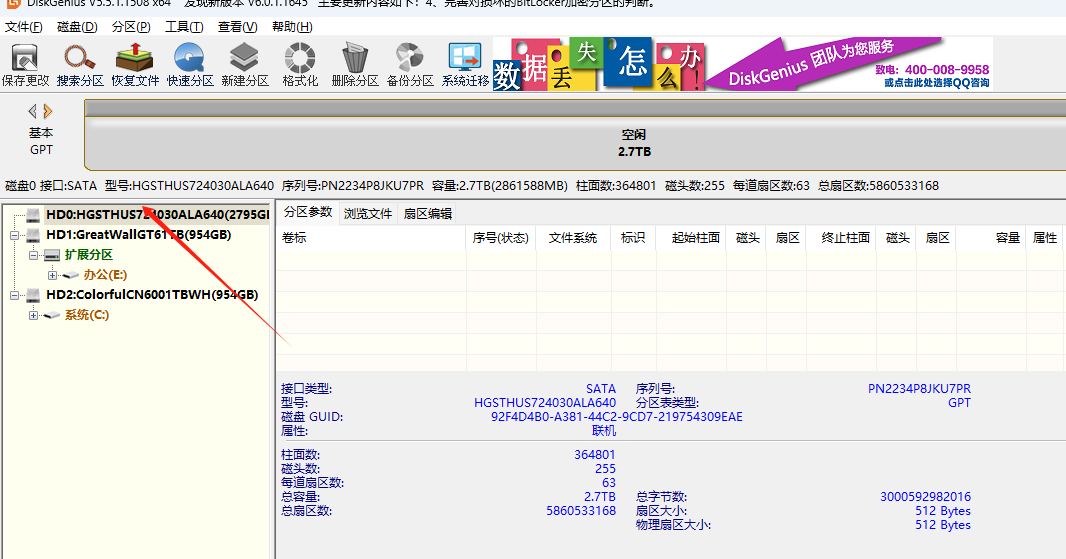
Task: Select HD1:GreatWall disk in the tree
Action: pyautogui.click(x=139, y=235)
